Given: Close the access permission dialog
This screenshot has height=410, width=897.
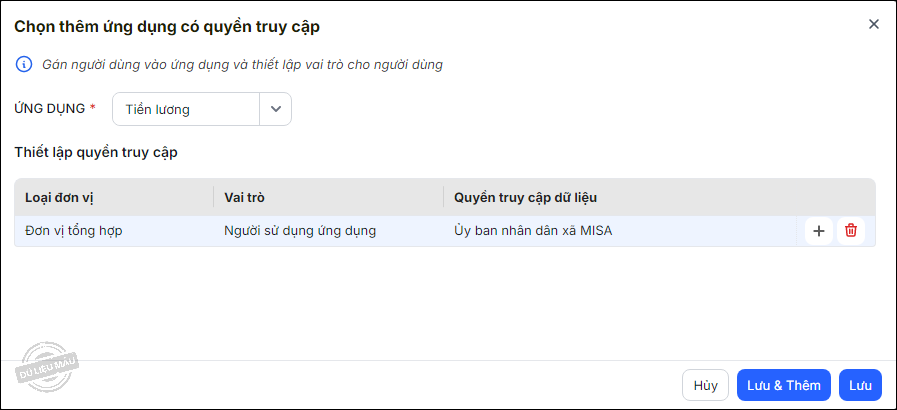Looking at the screenshot, I should point(873,24).
